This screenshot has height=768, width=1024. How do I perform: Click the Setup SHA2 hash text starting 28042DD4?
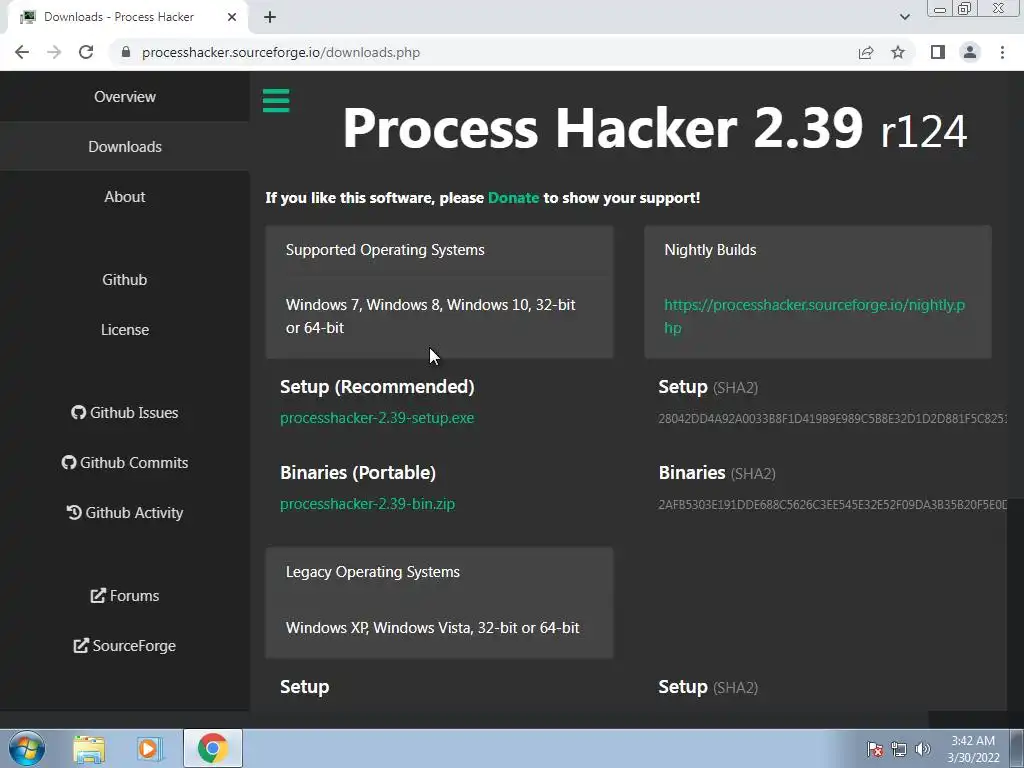point(833,419)
